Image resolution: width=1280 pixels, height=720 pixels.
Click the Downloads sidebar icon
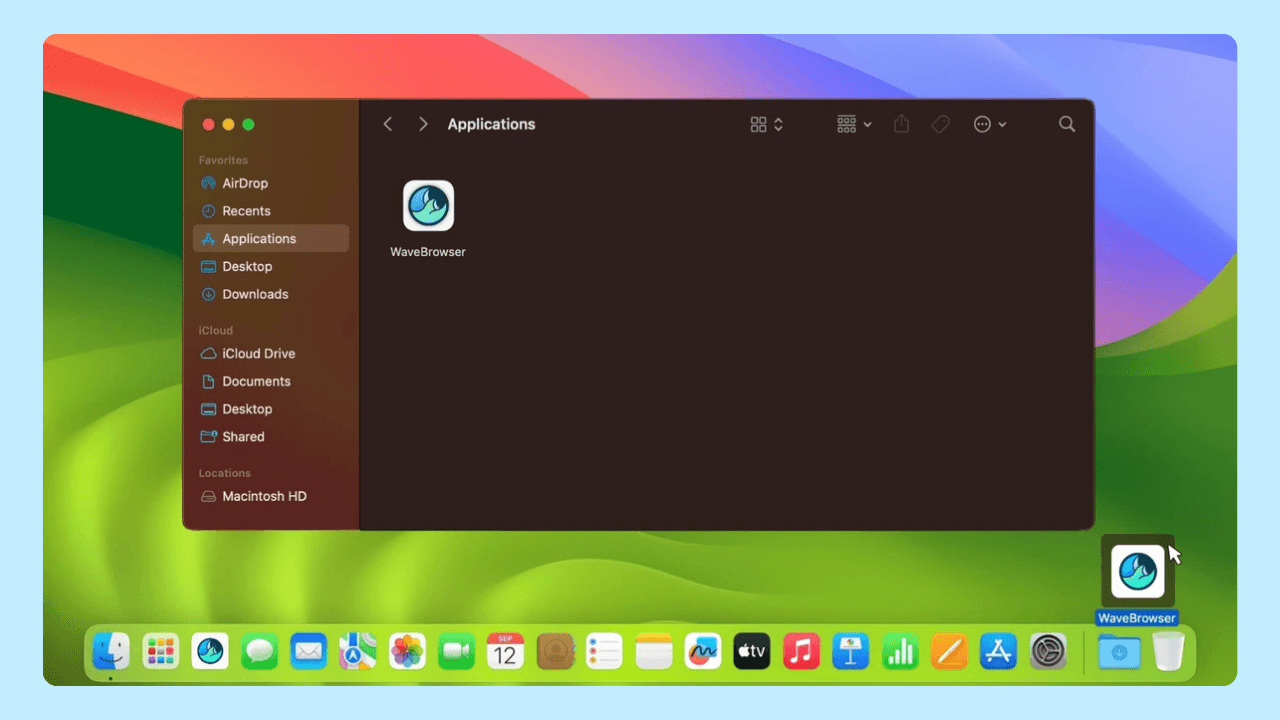pos(208,294)
